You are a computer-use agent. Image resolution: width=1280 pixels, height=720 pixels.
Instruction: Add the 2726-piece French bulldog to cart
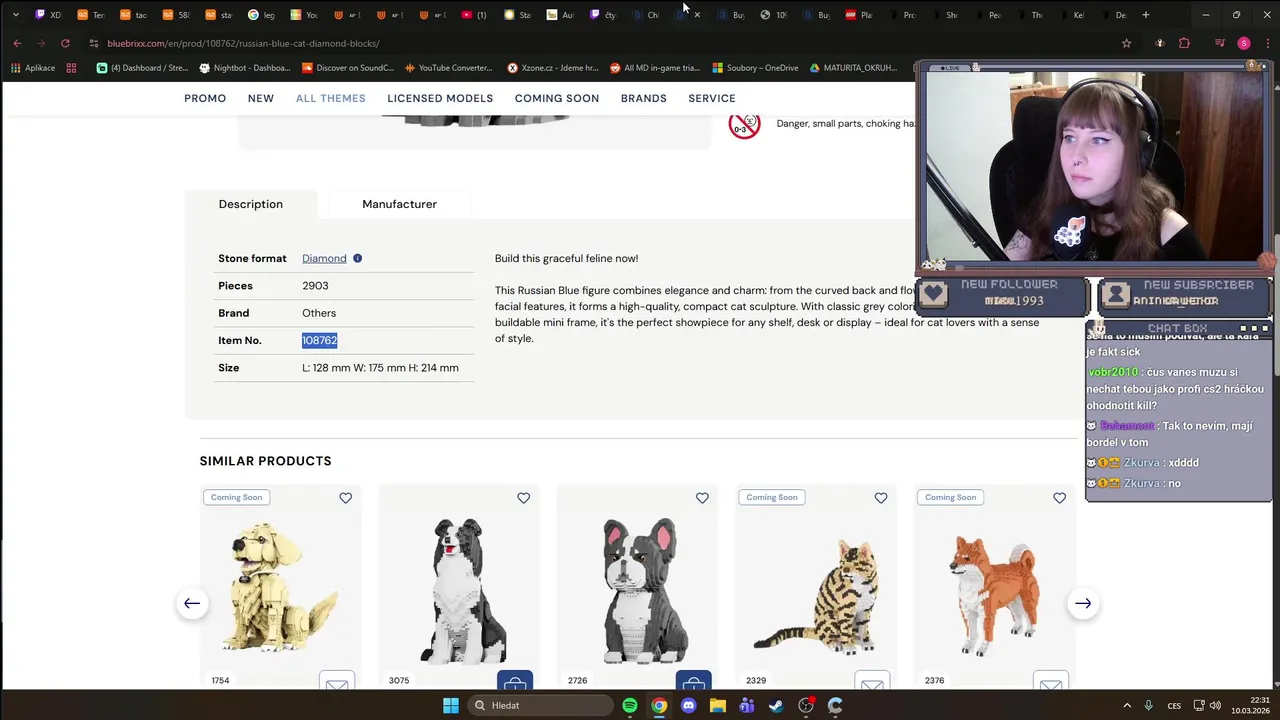click(x=693, y=681)
